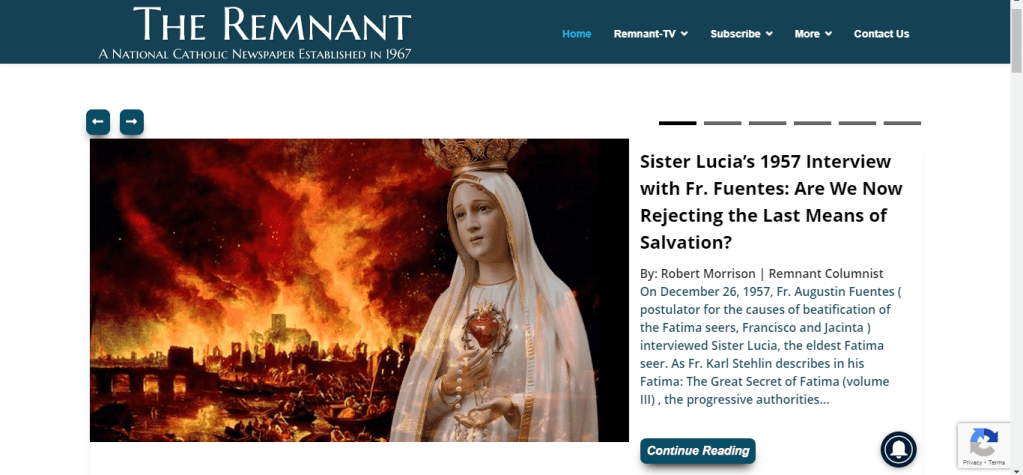
Task: Go to the Home menu item
Action: (577, 34)
